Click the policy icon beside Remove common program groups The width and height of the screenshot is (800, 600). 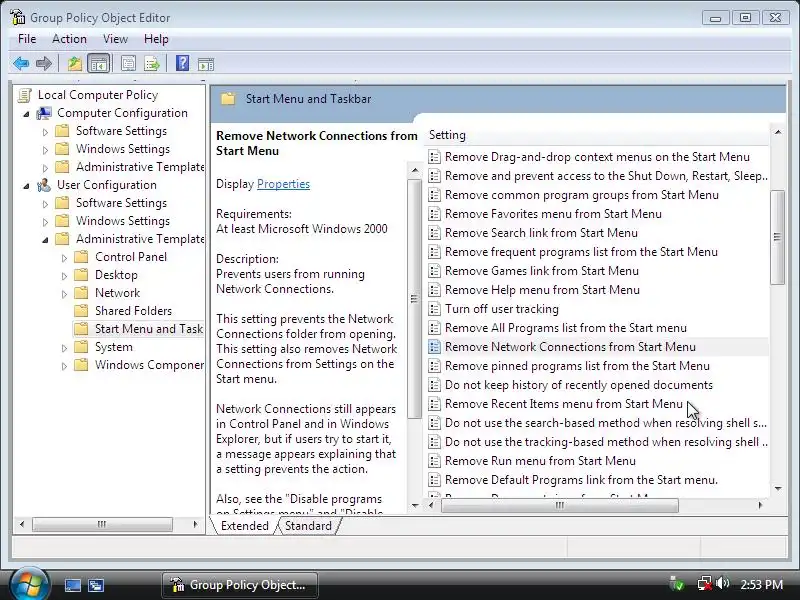click(x=434, y=195)
